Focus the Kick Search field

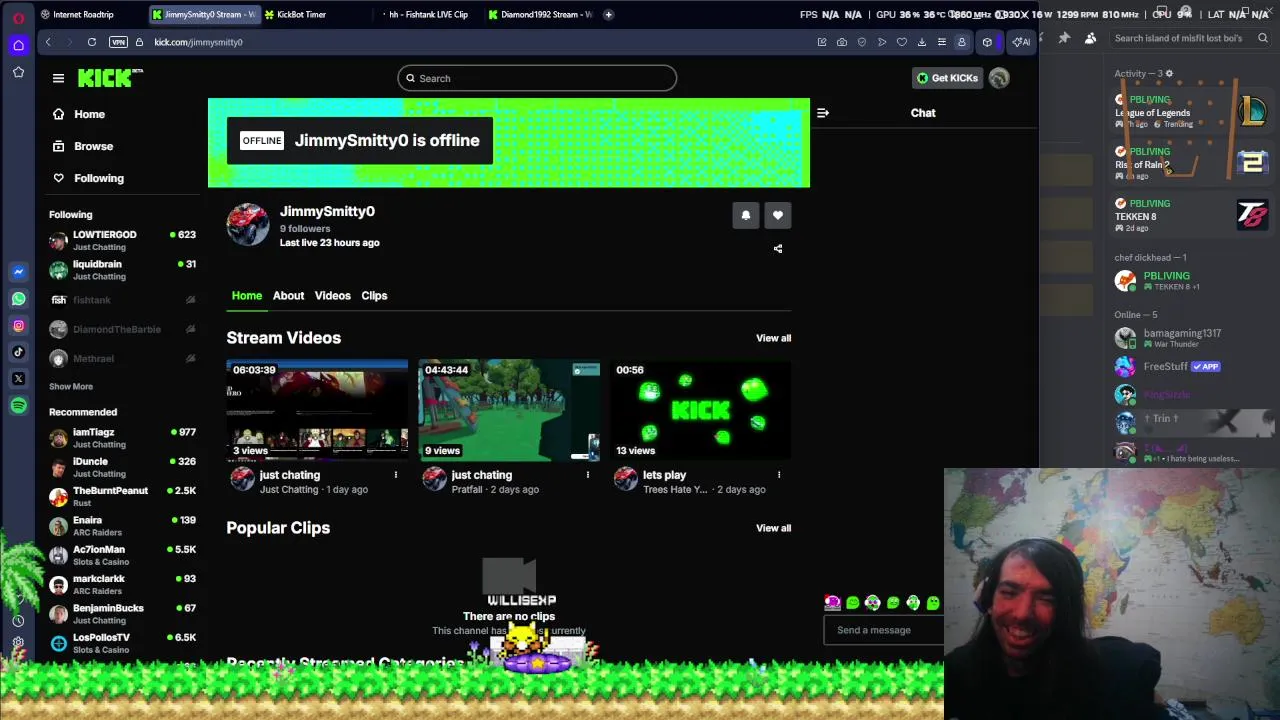click(537, 78)
